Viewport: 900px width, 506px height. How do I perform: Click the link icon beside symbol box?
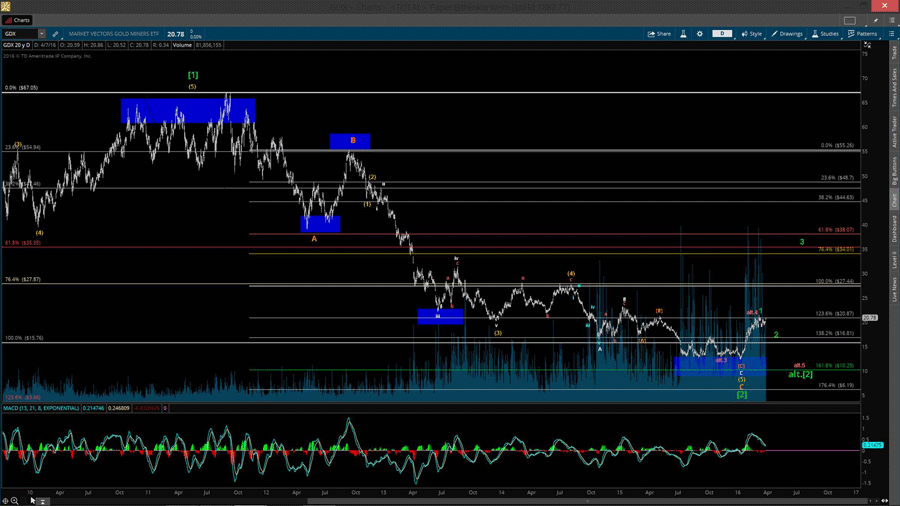point(56,34)
